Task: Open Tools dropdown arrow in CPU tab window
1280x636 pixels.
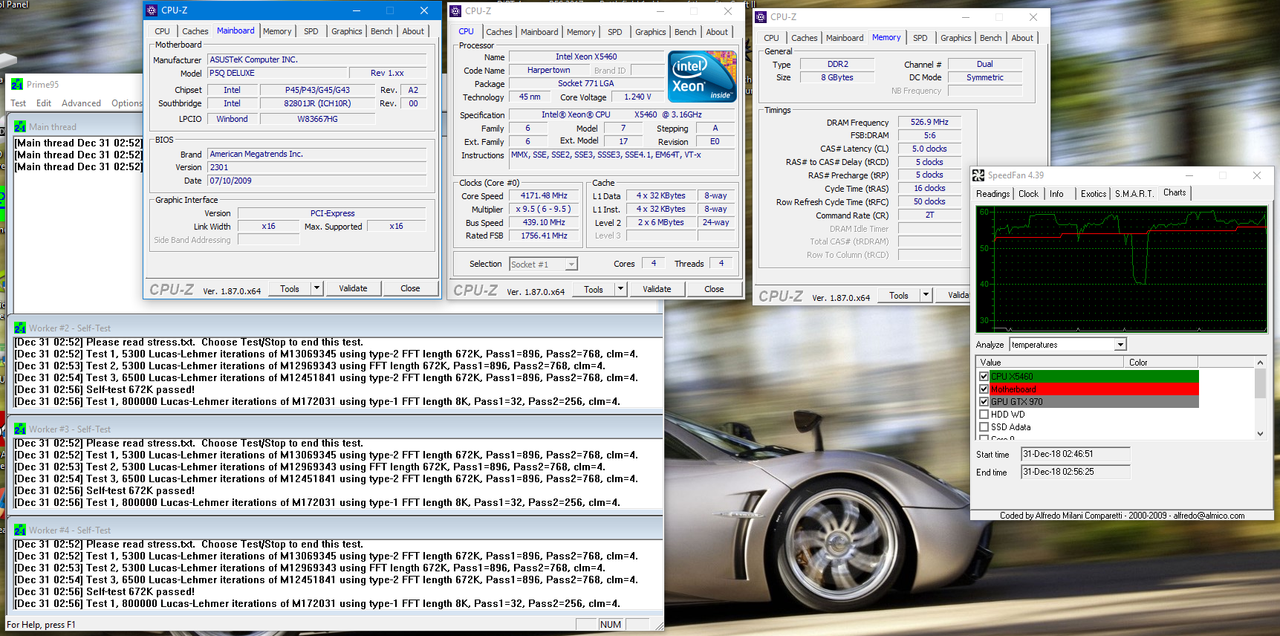Action: (620, 289)
